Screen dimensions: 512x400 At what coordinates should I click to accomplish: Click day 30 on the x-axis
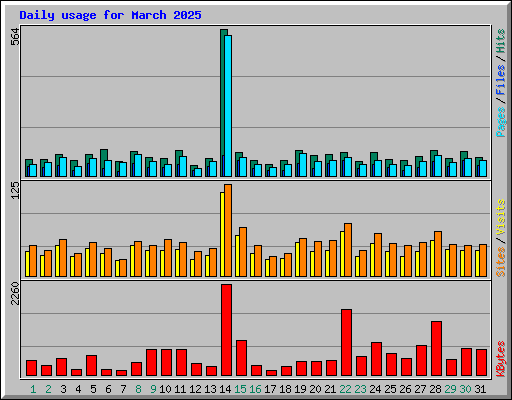pos(465,389)
